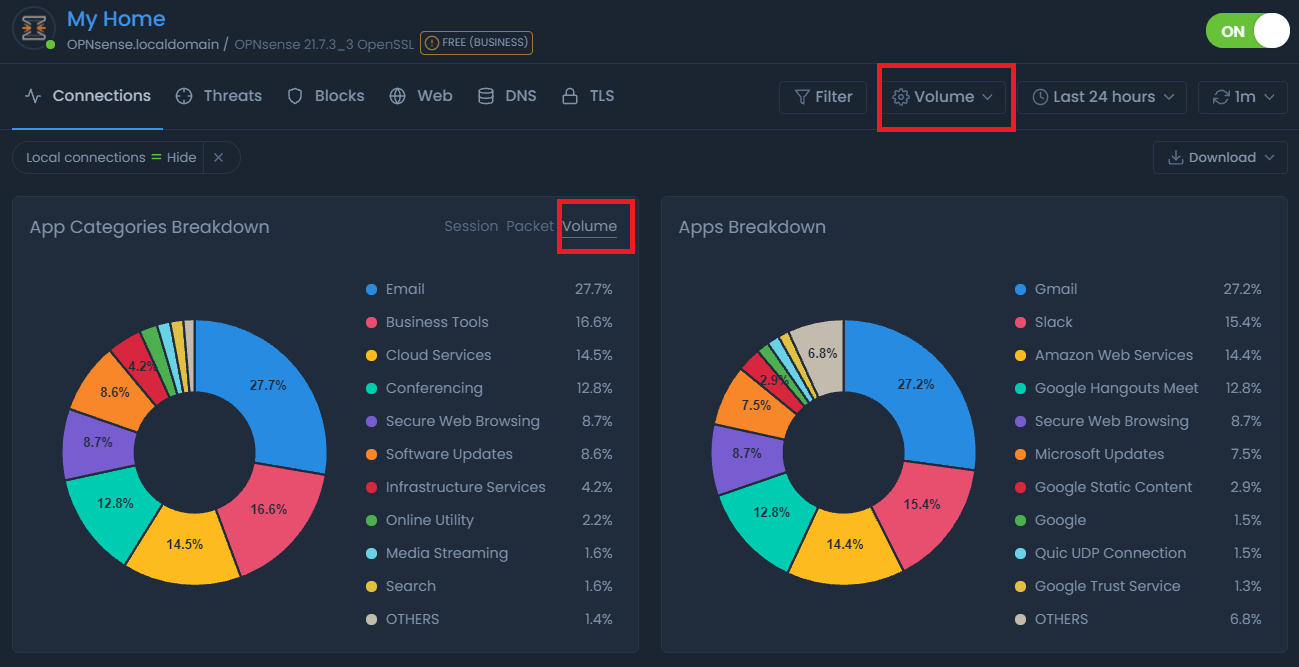Click the Filter button
This screenshot has height=667, width=1299.
pyautogui.click(x=823, y=97)
